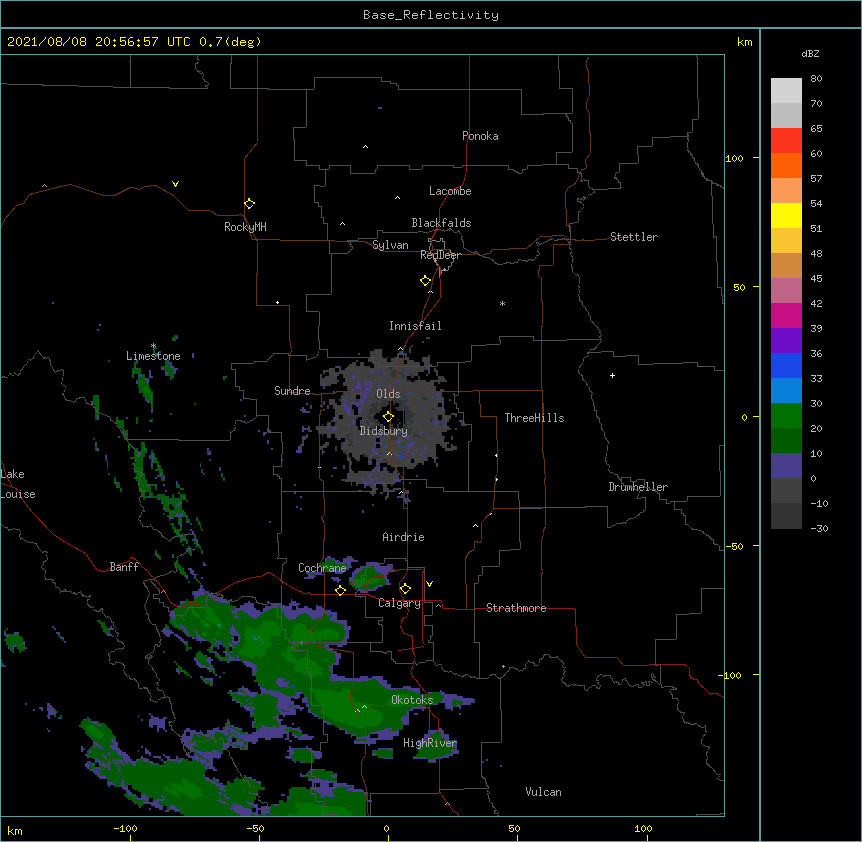Viewport: 862px width, 842px height.
Task: Click the Cochrane city label
Action: (x=322, y=568)
